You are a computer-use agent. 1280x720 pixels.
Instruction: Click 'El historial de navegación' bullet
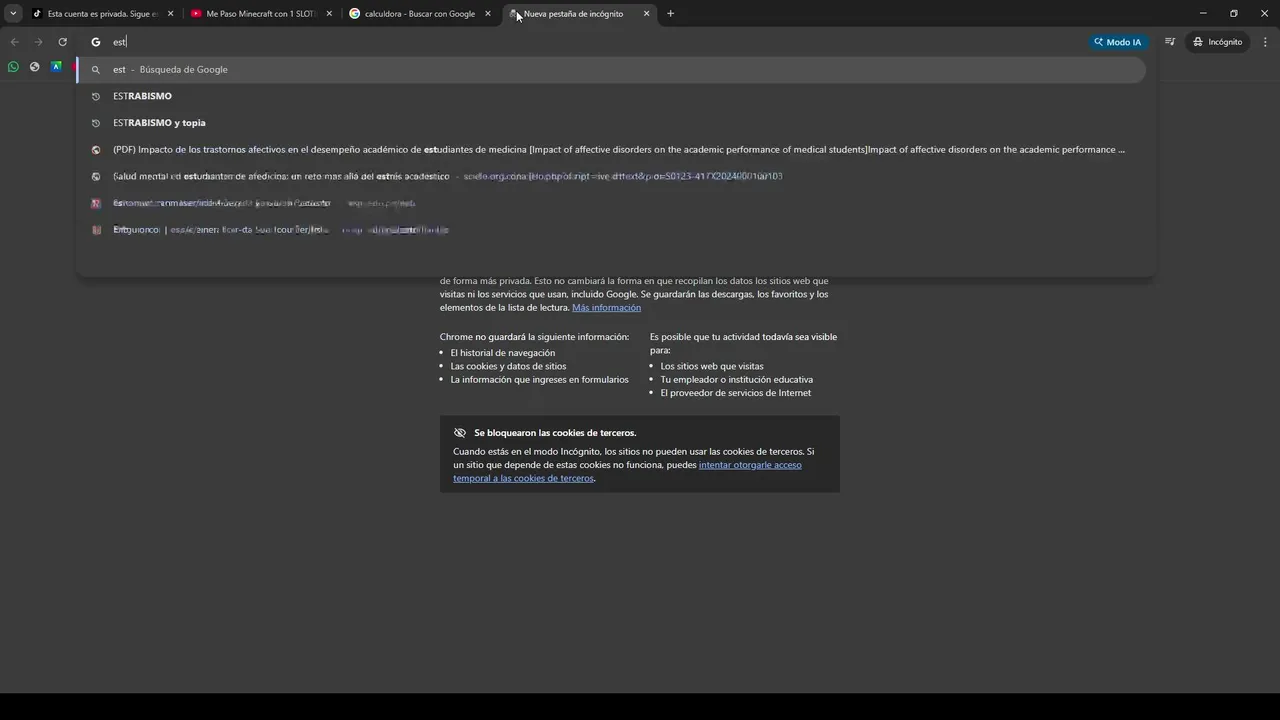click(x=502, y=353)
